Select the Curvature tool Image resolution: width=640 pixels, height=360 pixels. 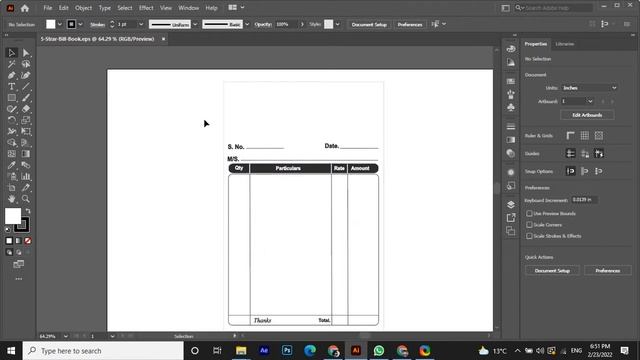[26, 76]
